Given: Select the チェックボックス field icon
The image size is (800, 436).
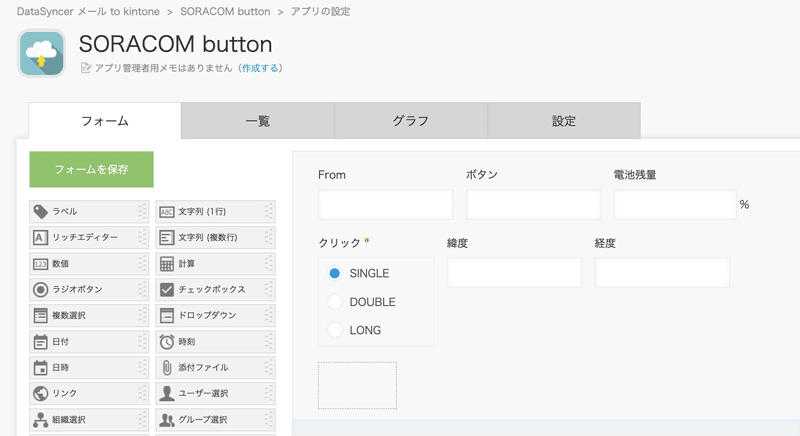Looking at the screenshot, I should 167,290.
